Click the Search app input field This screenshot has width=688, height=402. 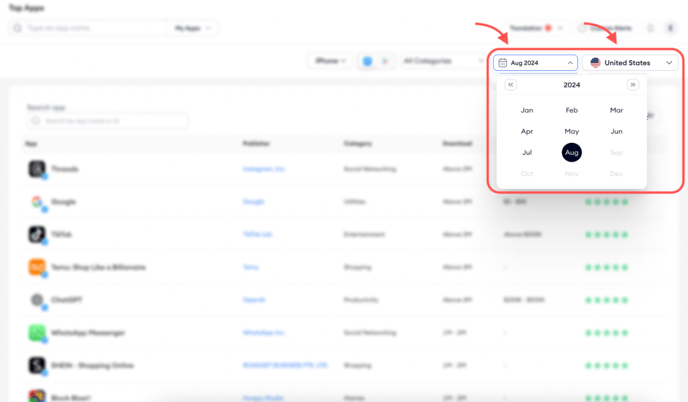tap(108, 121)
